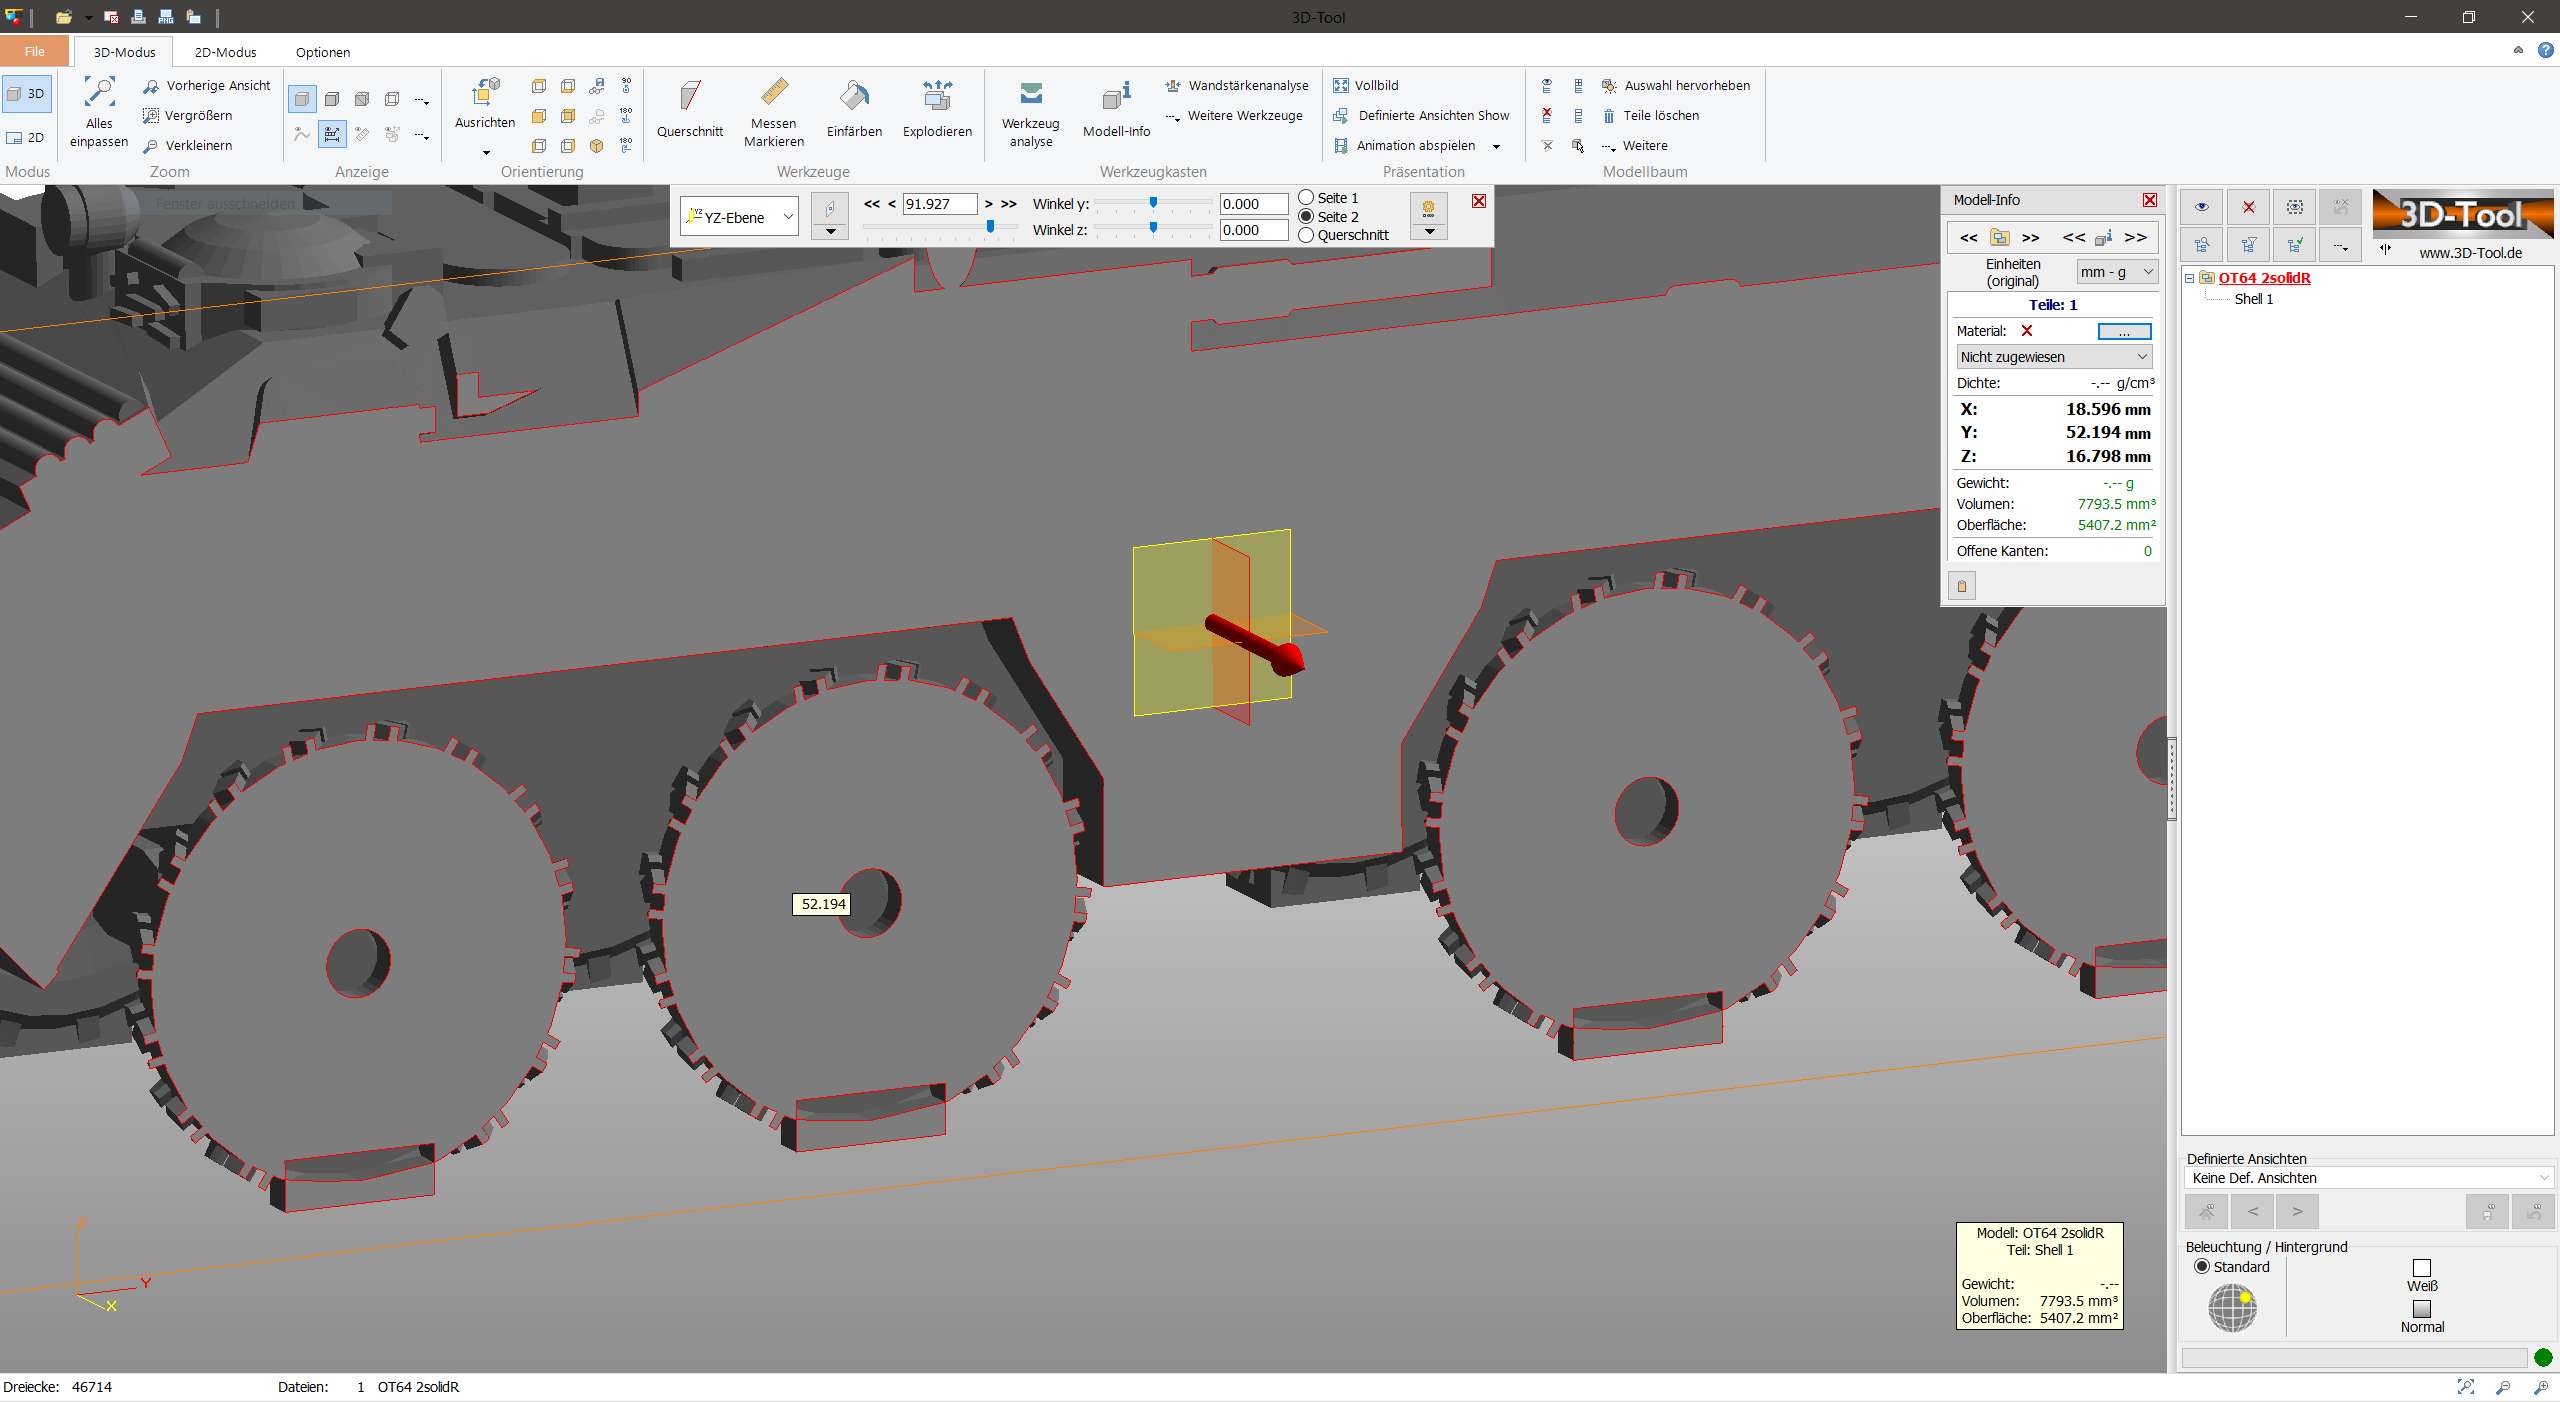Click the Material '...' button
This screenshot has height=1402, width=2560.
point(2124,331)
